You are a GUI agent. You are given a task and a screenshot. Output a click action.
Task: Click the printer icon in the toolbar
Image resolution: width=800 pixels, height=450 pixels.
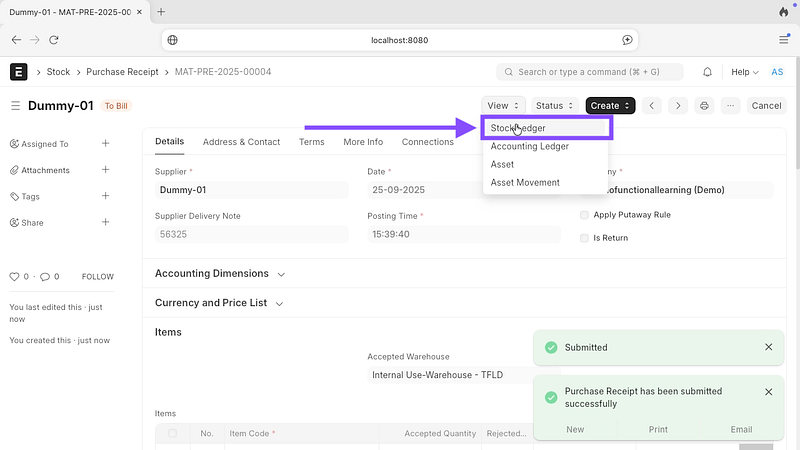point(705,106)
